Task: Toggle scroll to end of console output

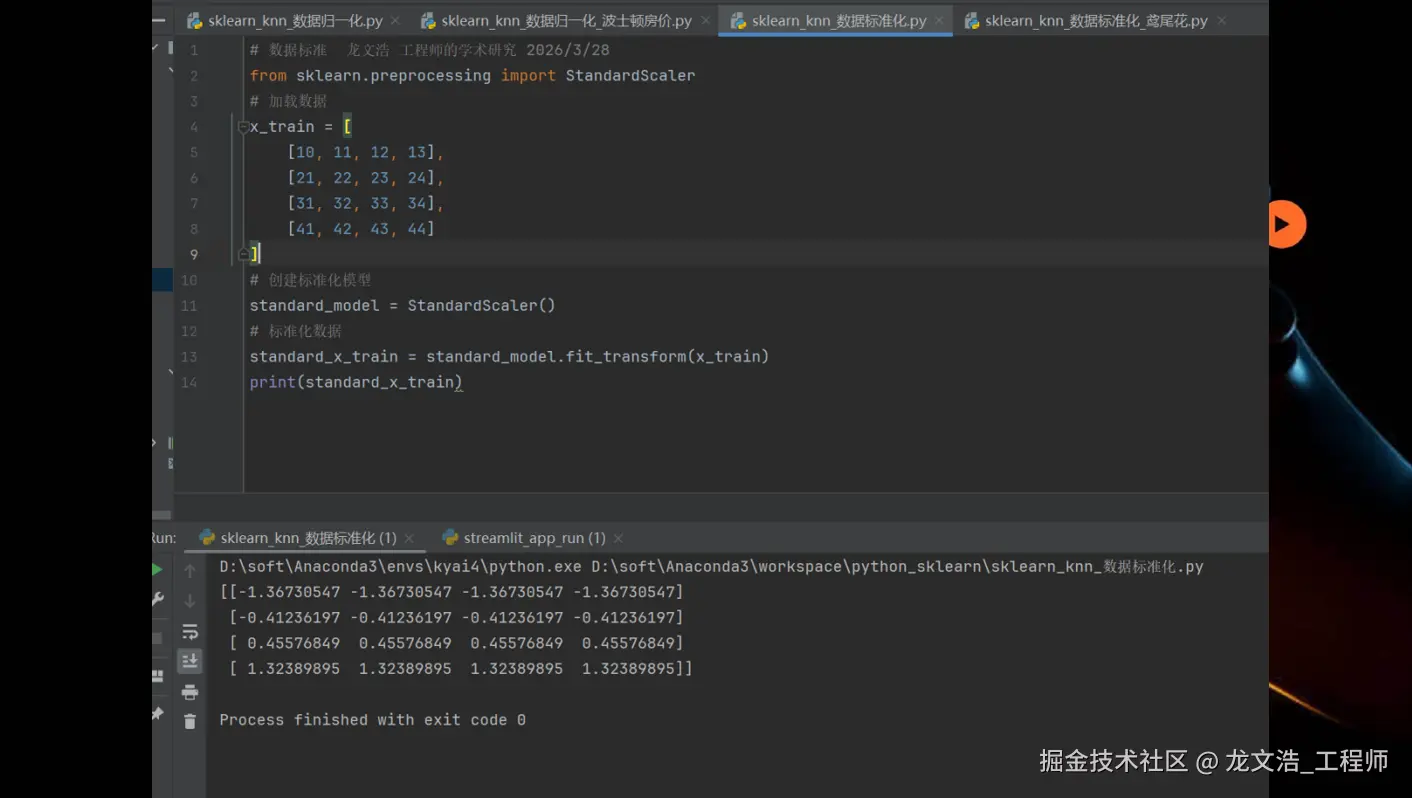Action: point(190,661)
